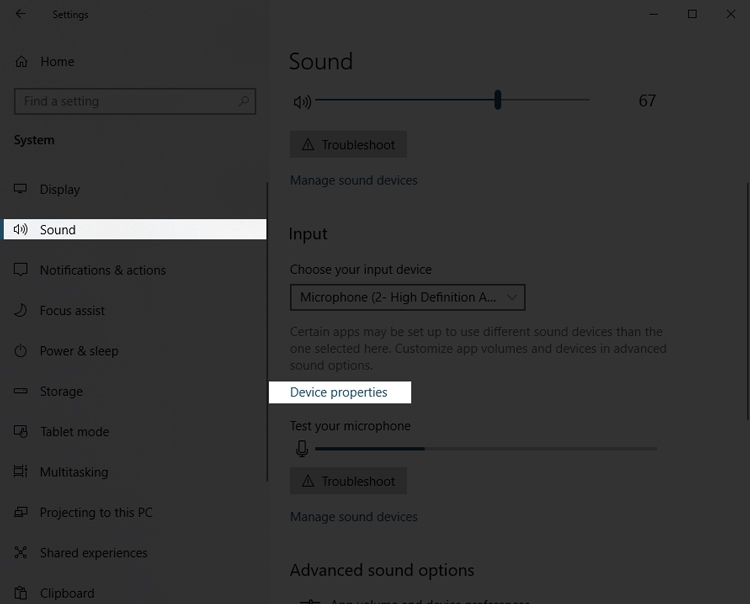Screen dimensions: 750x604
Task: Click the Sound page title
Action: (321, 62)
